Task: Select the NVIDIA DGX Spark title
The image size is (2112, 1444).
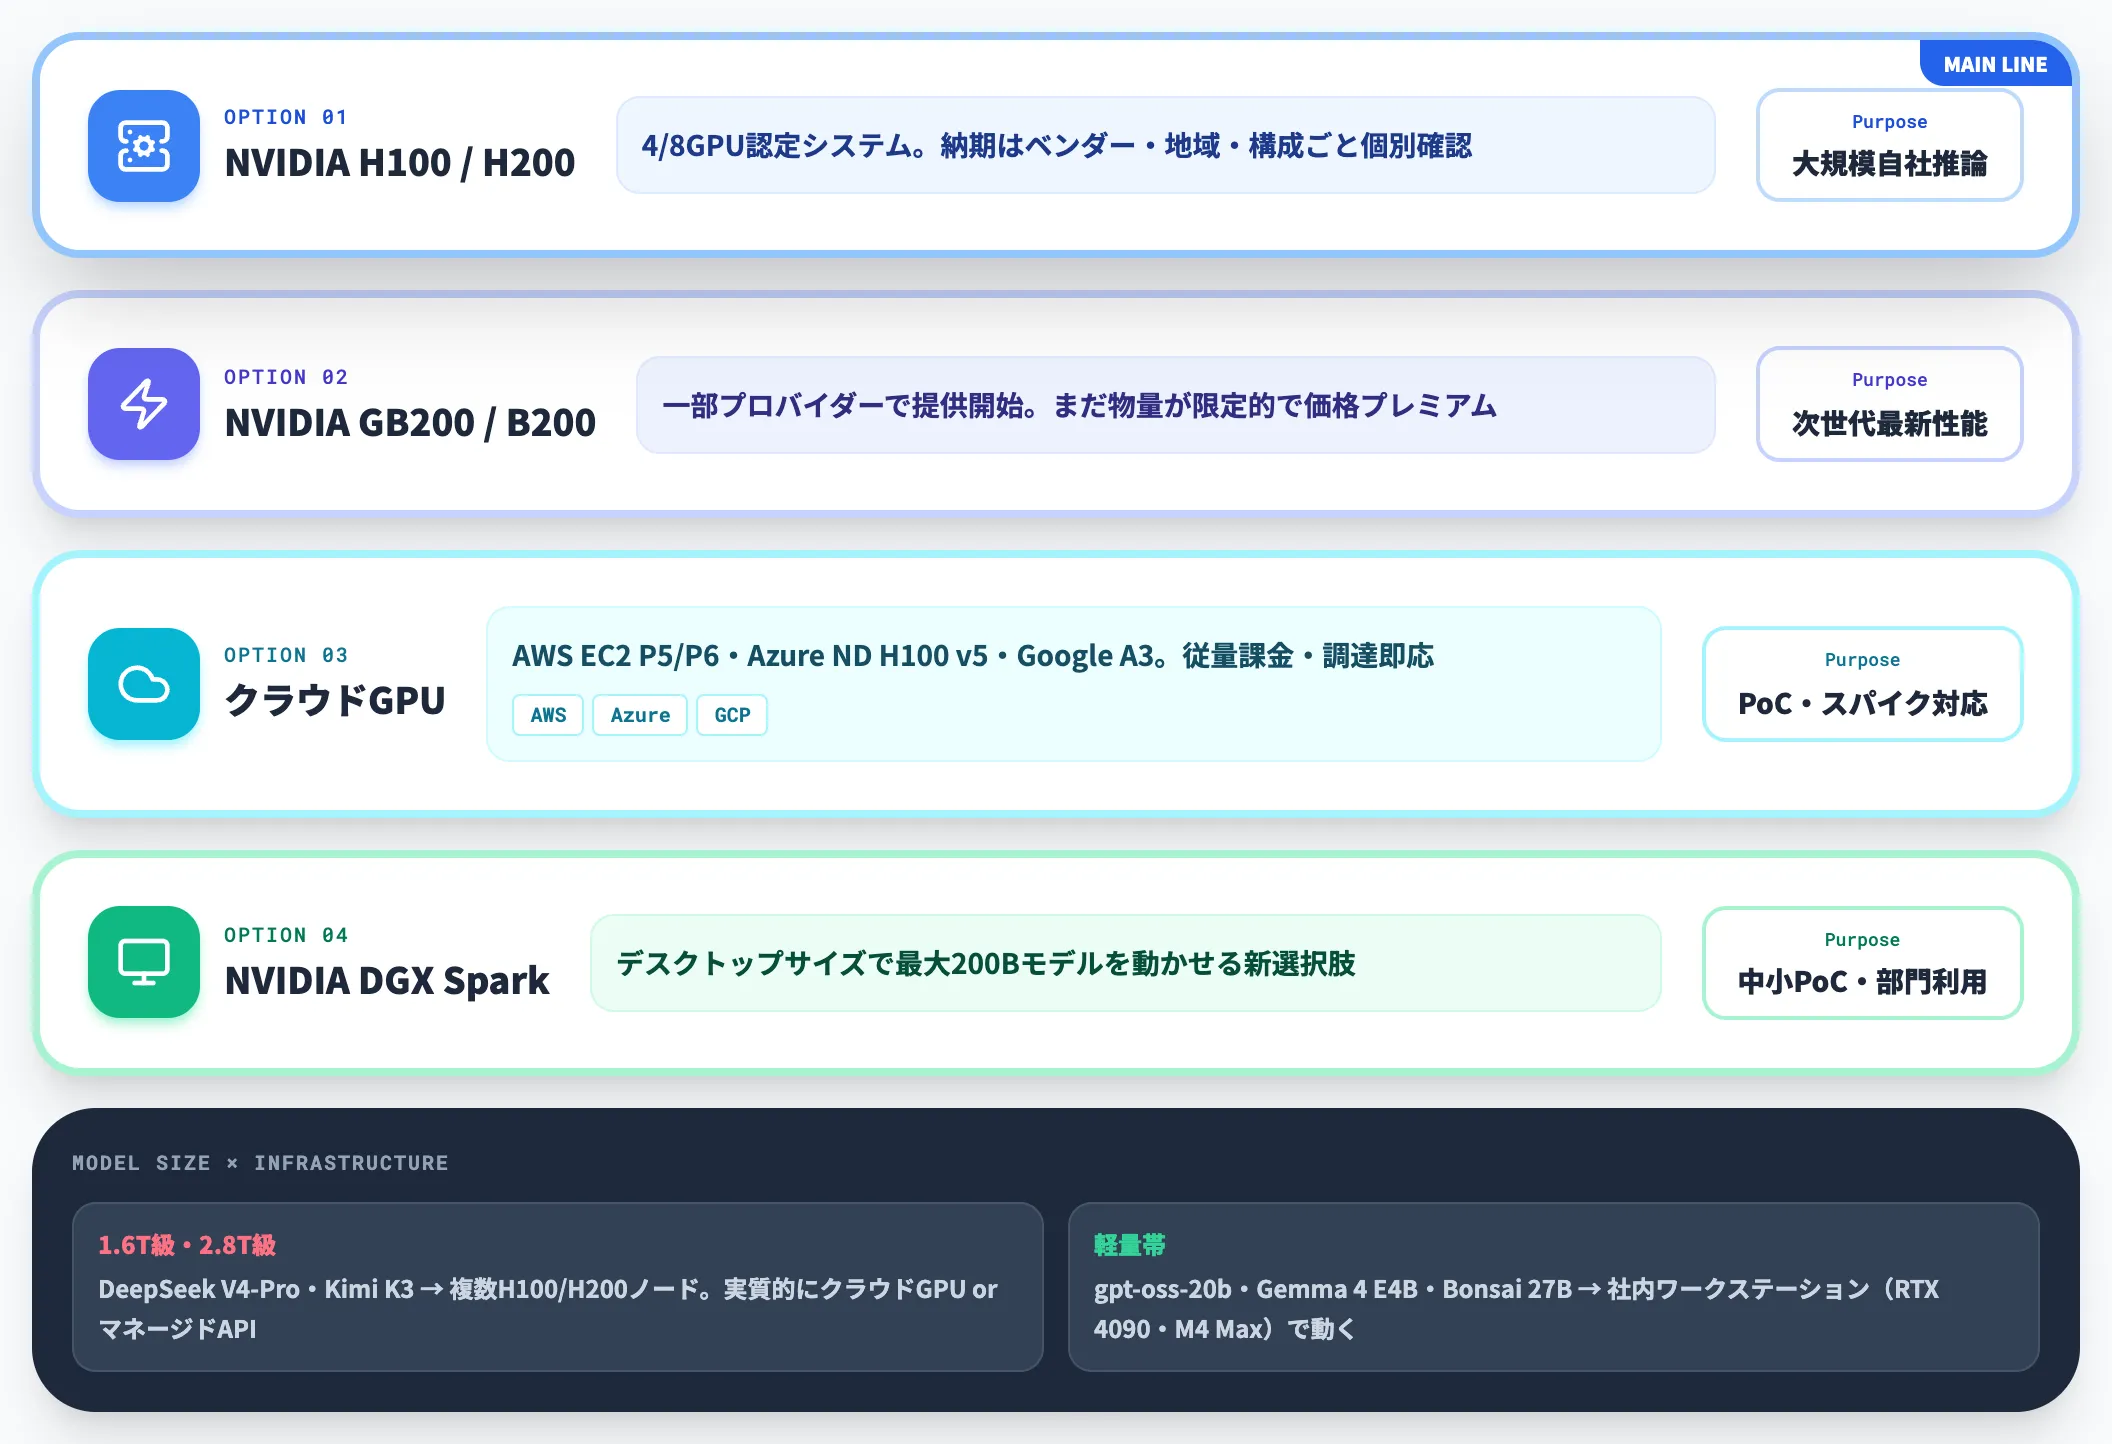Action: [387, 981]
